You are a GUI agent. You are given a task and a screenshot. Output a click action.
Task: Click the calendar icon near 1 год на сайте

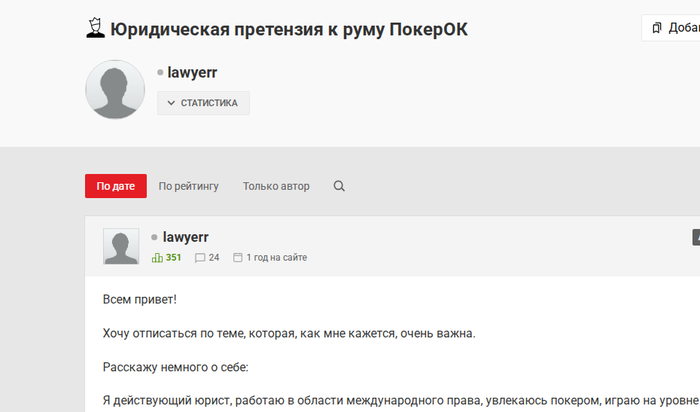tap(238, 258)
